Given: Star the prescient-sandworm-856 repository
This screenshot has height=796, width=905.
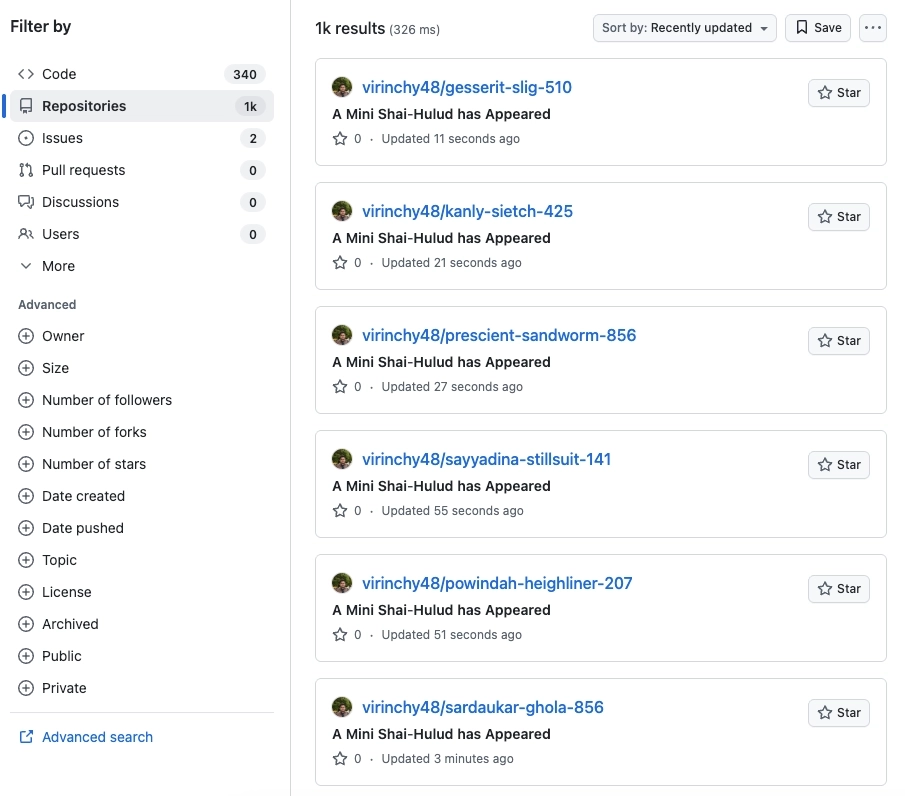Looking at the screenshot, I should point(839,341).
